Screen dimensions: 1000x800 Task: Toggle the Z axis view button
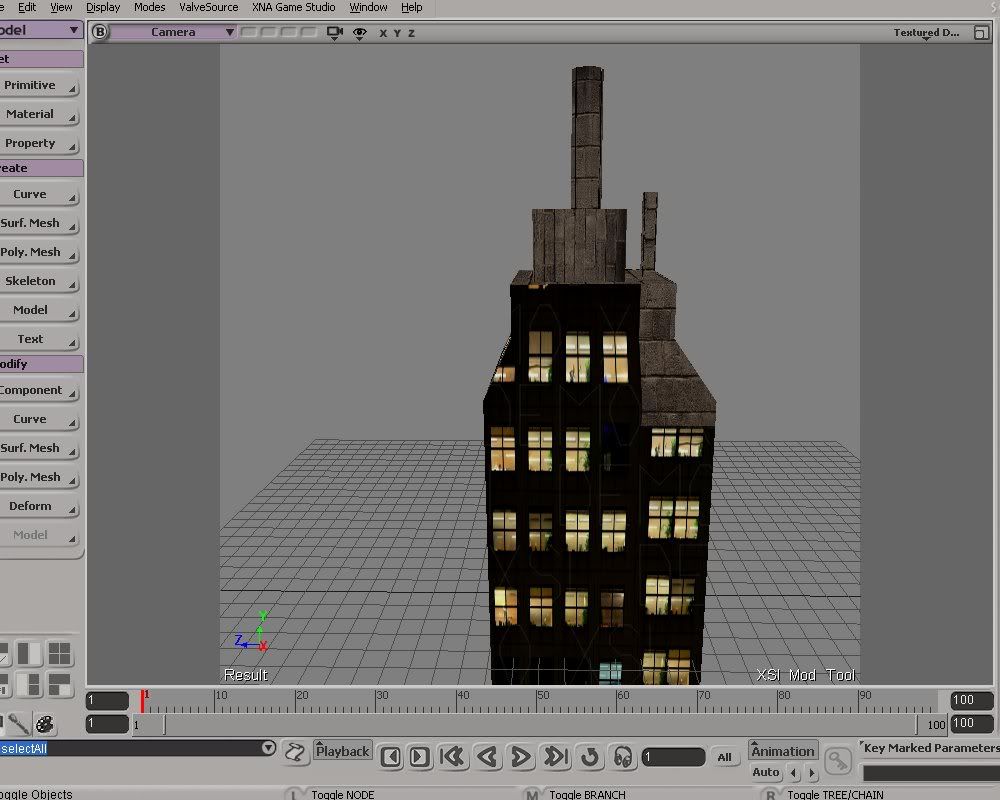(411, 33)
